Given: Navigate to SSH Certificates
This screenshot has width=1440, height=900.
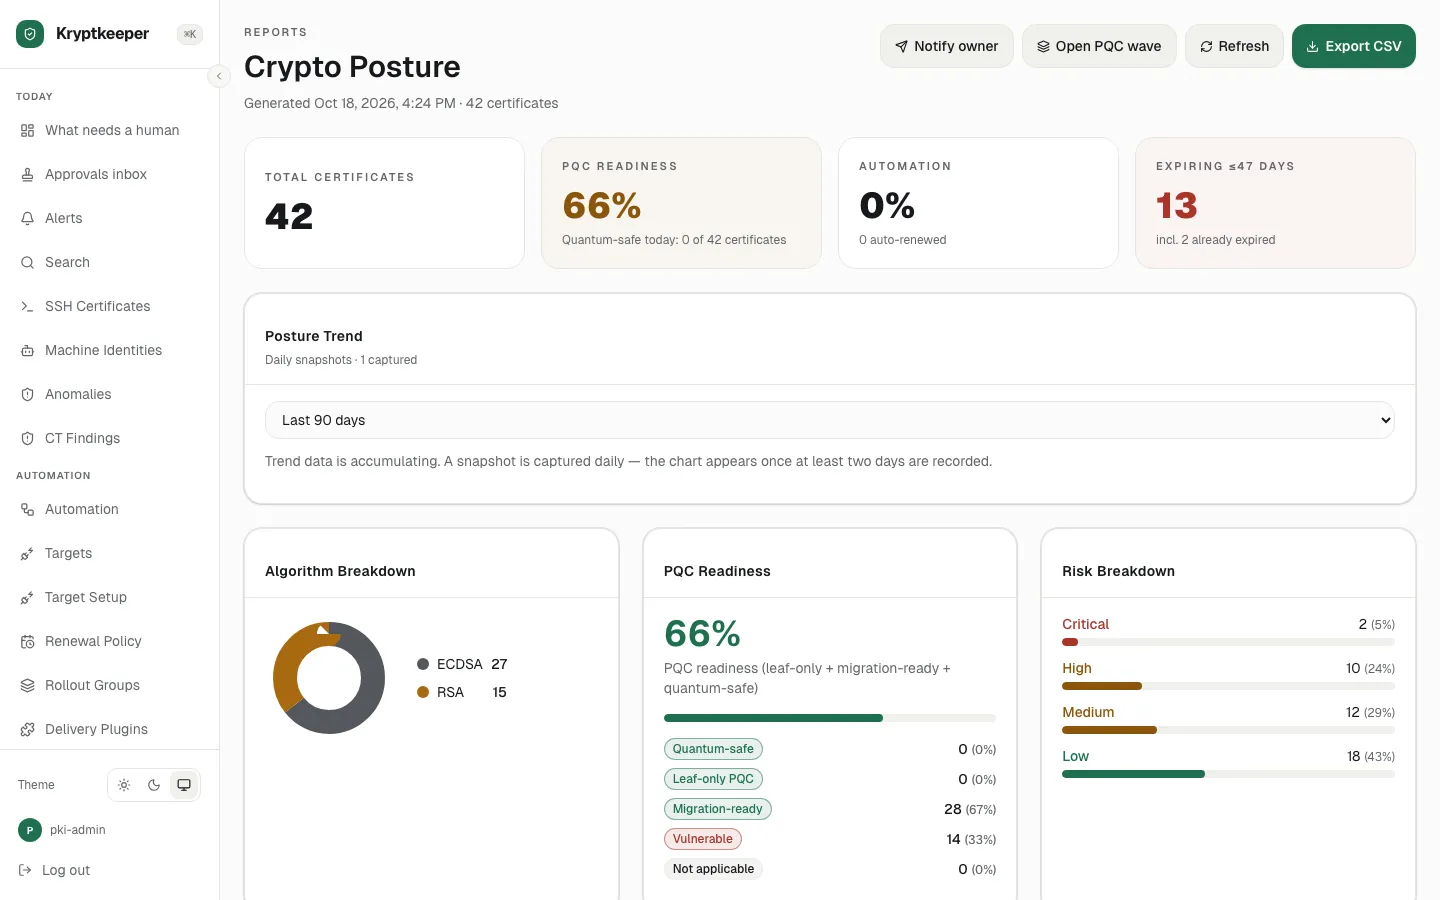Looking at the screenshot, I should tap(110, 306).
